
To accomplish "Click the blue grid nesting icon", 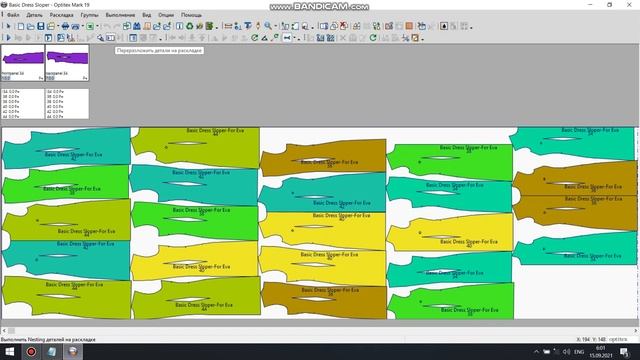I will (330, 38).
